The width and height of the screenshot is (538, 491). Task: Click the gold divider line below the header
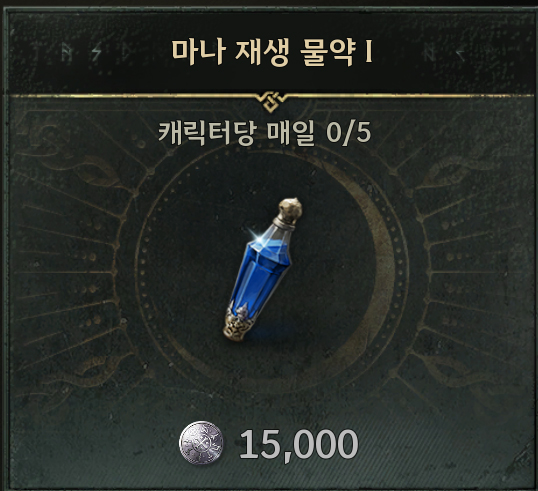click(x=271, y=96)
